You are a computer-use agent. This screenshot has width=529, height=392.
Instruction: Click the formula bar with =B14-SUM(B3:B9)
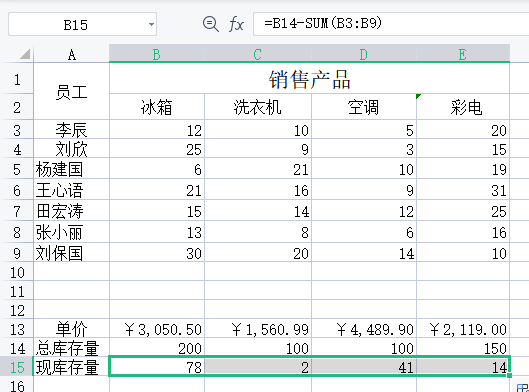pos(391,24)
